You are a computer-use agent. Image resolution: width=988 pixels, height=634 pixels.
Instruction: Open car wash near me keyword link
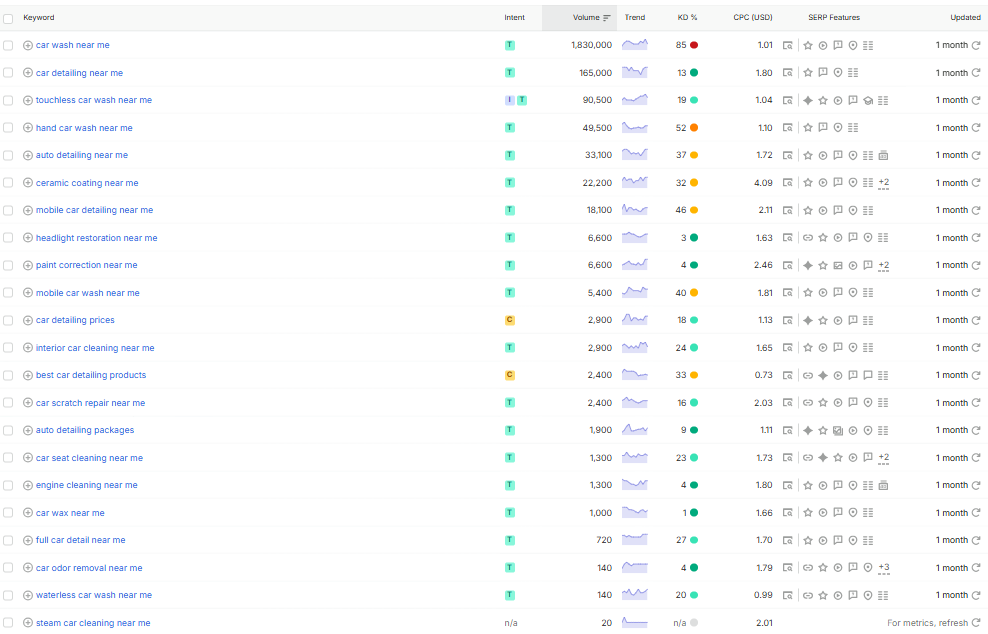click(x=72, y=45)
